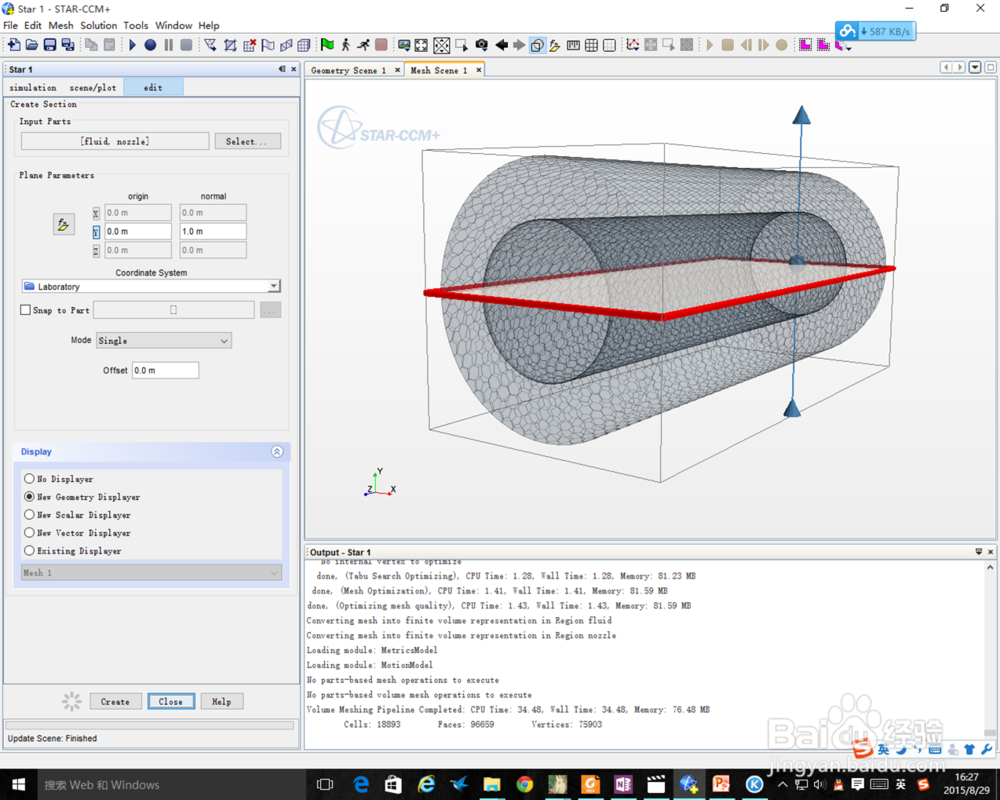Click the Save floppy disk icon

point(50,45)
